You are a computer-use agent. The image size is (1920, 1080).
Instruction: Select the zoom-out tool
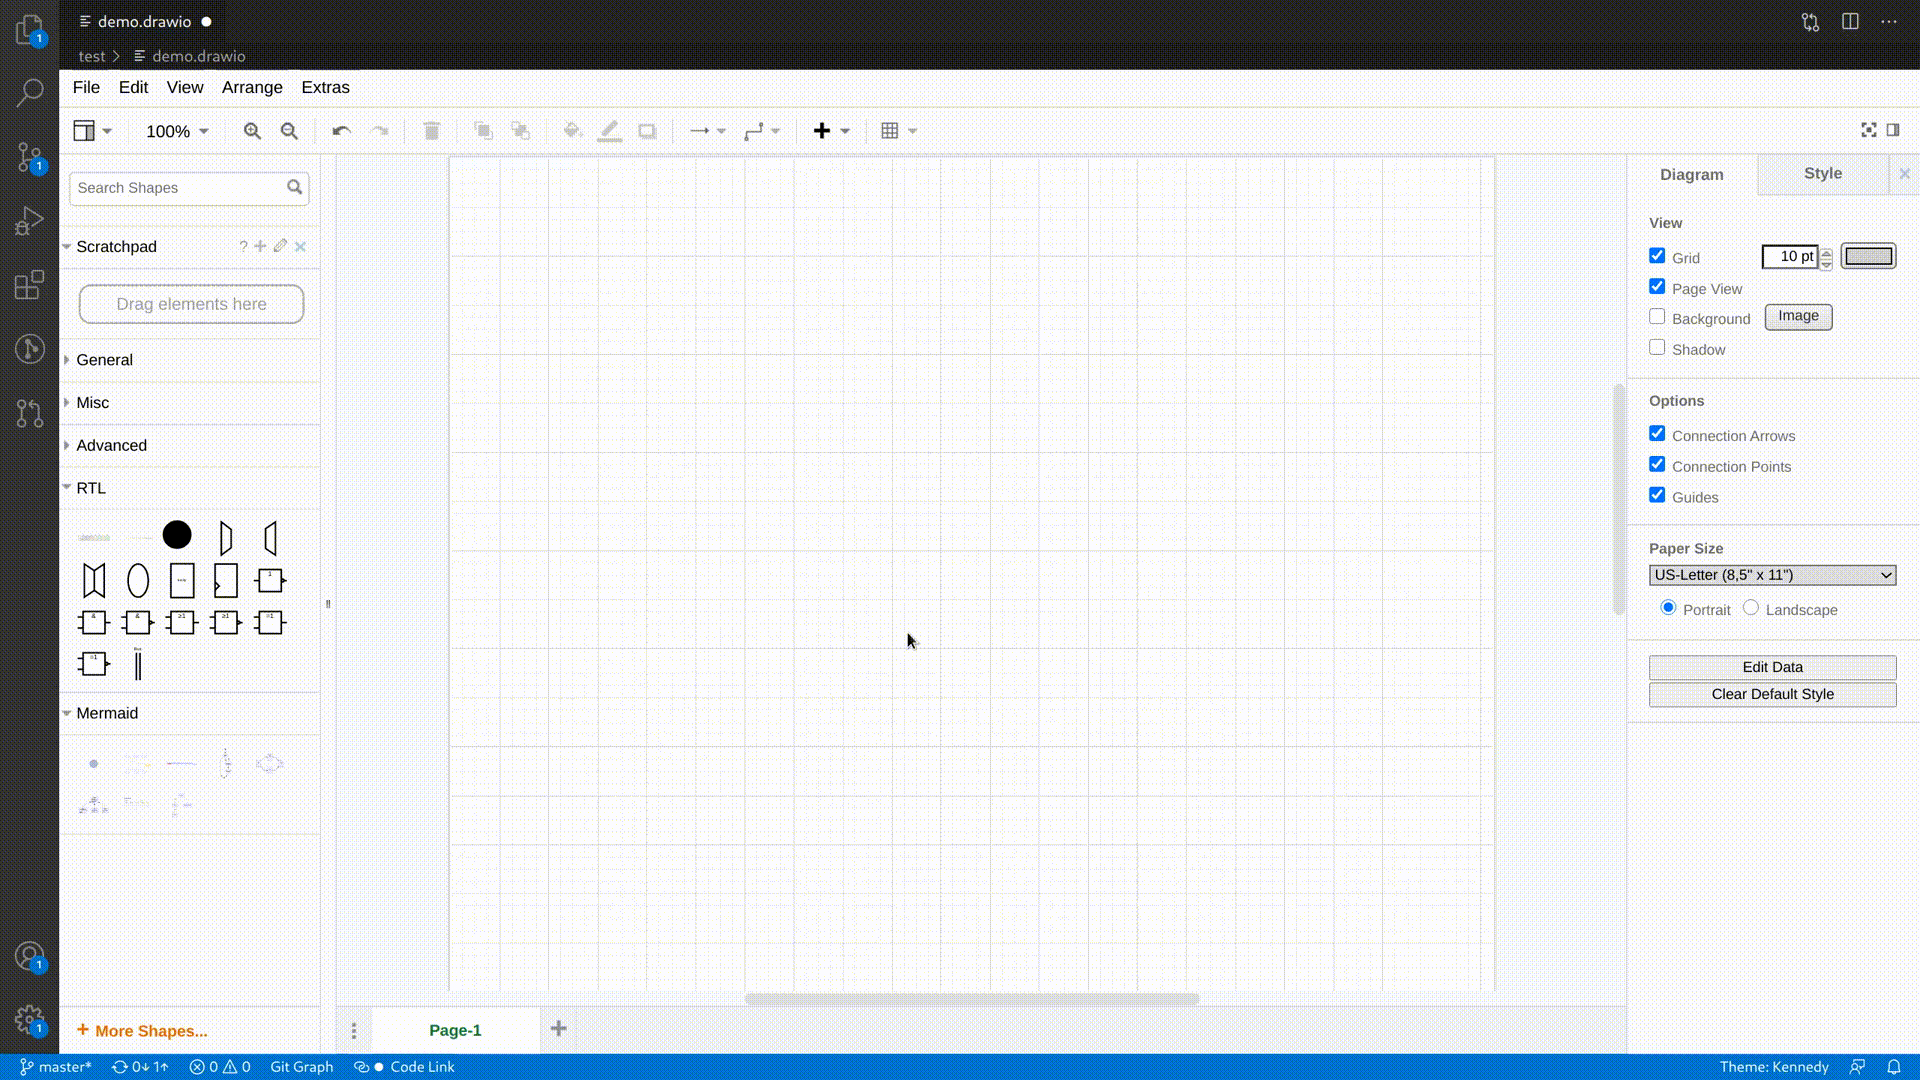pos(289,131)
